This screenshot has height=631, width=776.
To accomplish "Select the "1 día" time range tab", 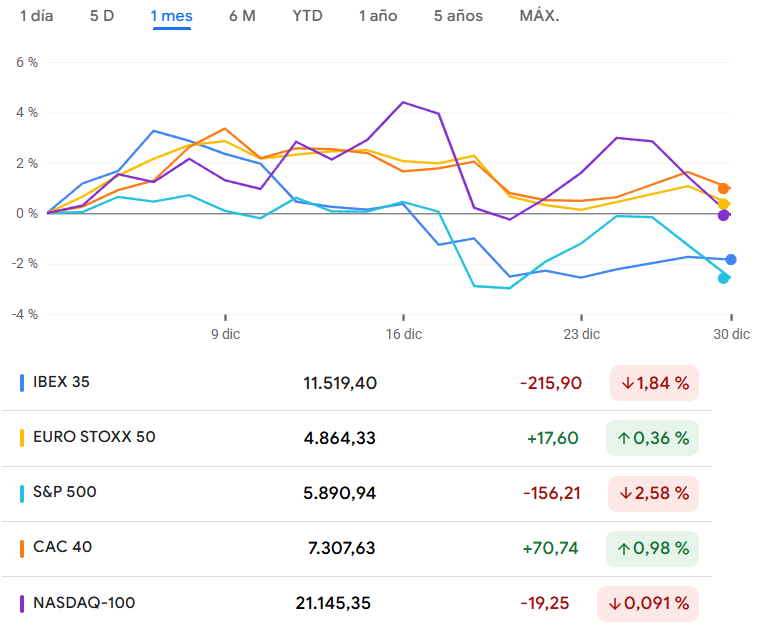I will 37,16.
